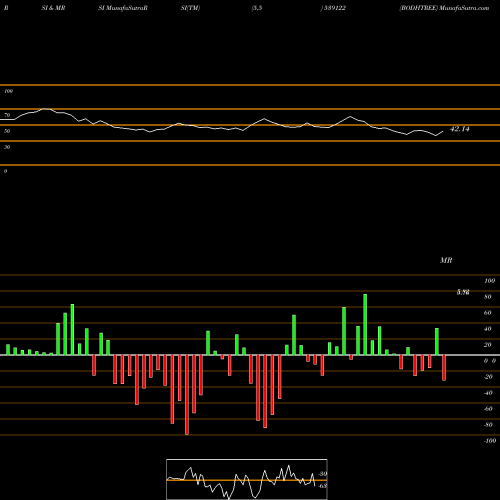Open the mini oscillator chart thumbnail

click(247, 479)
